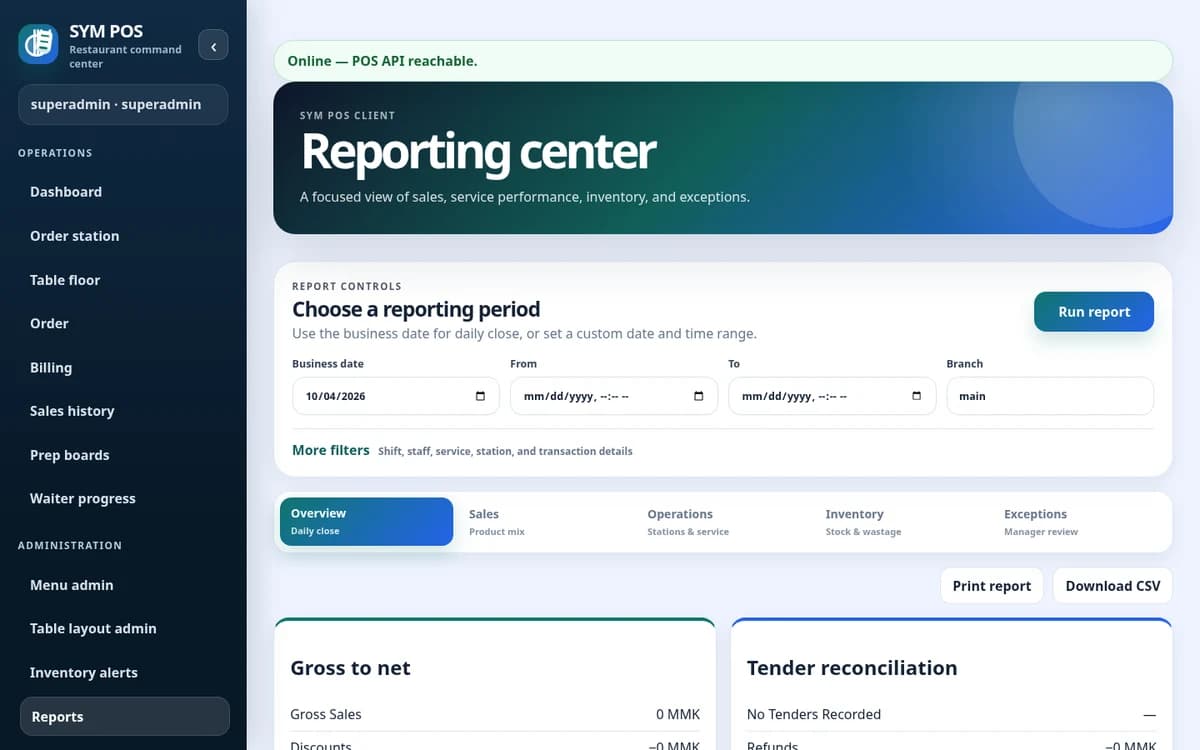Select Reports in the sidebar

coord(125,716)
